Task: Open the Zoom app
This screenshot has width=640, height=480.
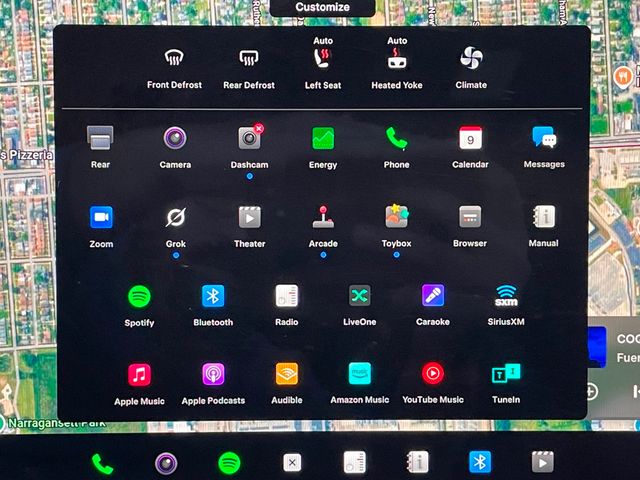Action: [x=101, y=218]
